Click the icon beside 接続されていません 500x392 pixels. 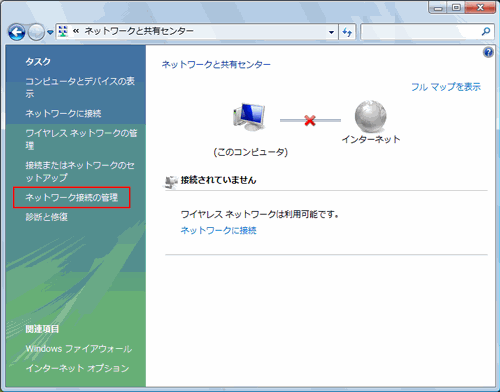coord(171,182)
